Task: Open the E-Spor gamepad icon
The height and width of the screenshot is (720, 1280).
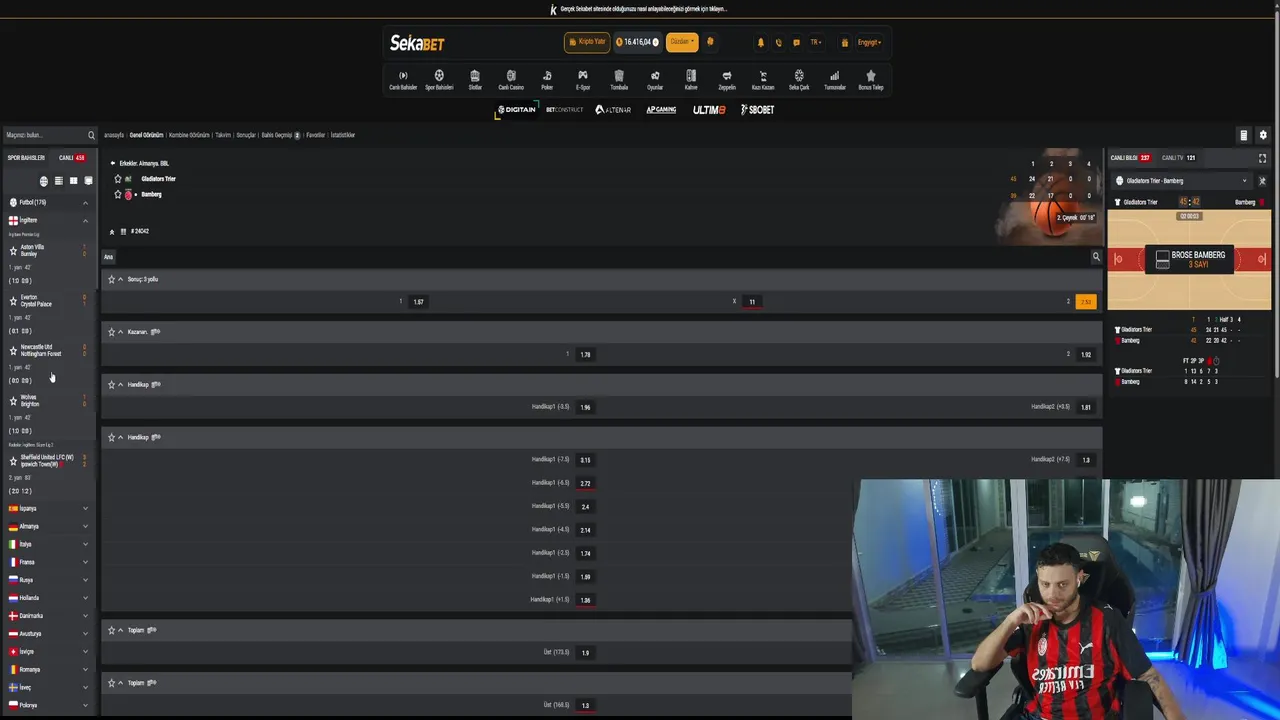Action: click(x=583, y=80)
